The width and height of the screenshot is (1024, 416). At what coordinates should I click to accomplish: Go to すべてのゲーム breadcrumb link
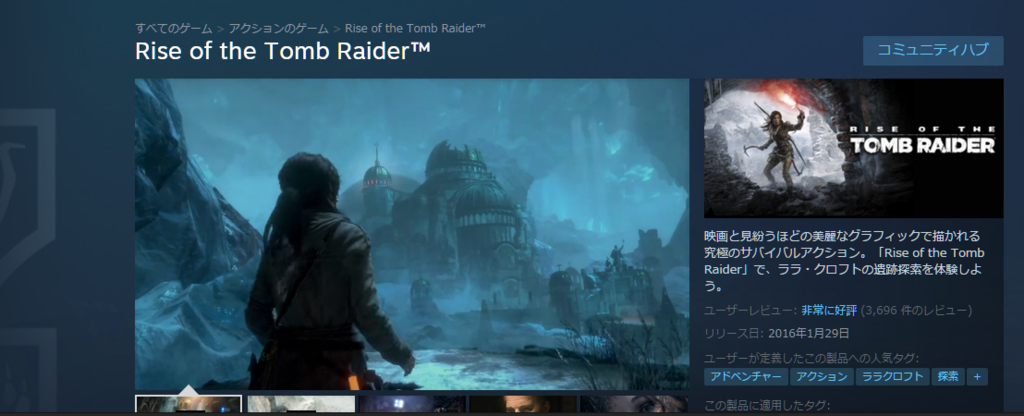[x=174, y=29]
